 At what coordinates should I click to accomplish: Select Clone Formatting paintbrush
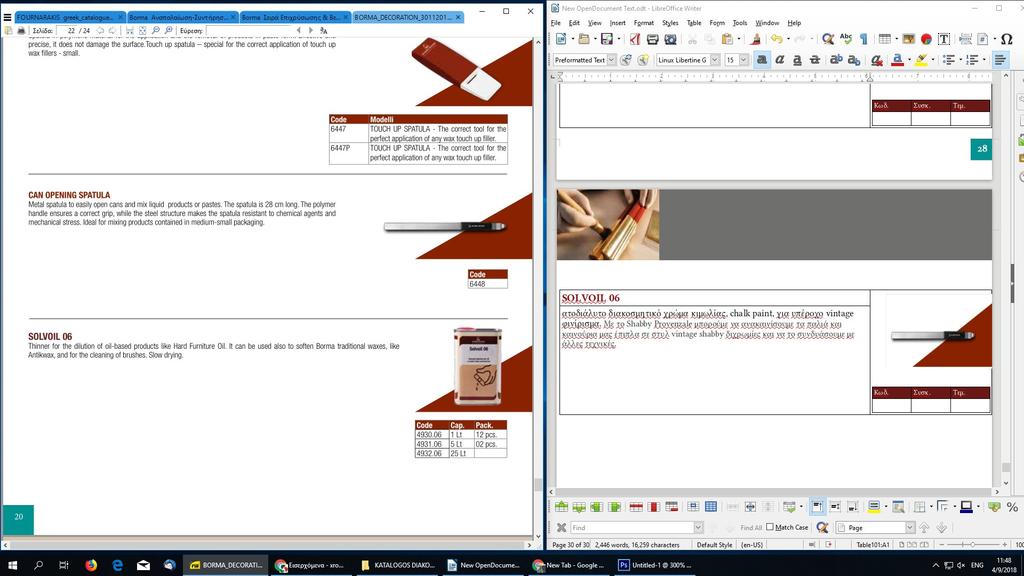coord(756,40)
